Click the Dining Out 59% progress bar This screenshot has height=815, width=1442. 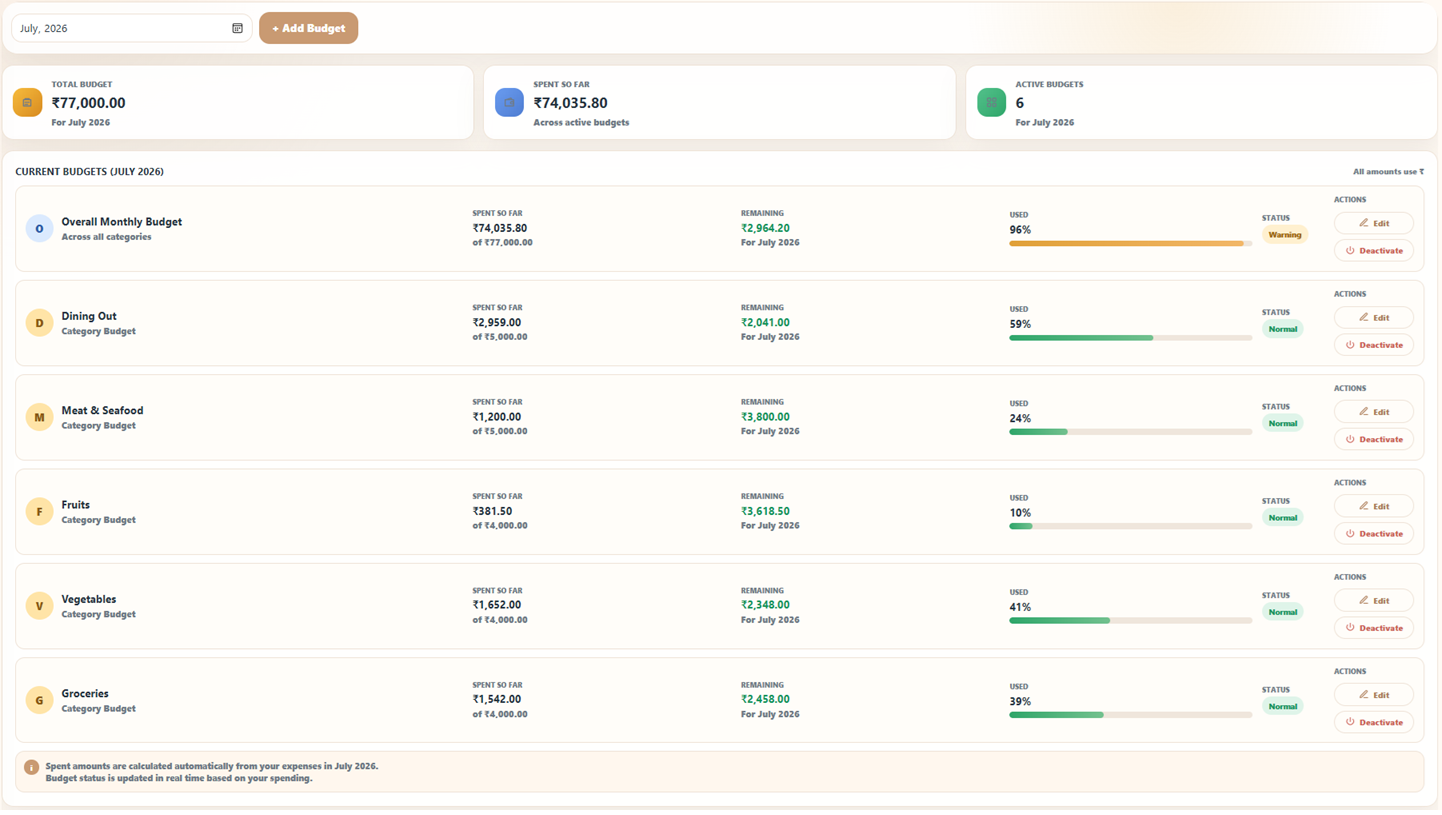1130,338
